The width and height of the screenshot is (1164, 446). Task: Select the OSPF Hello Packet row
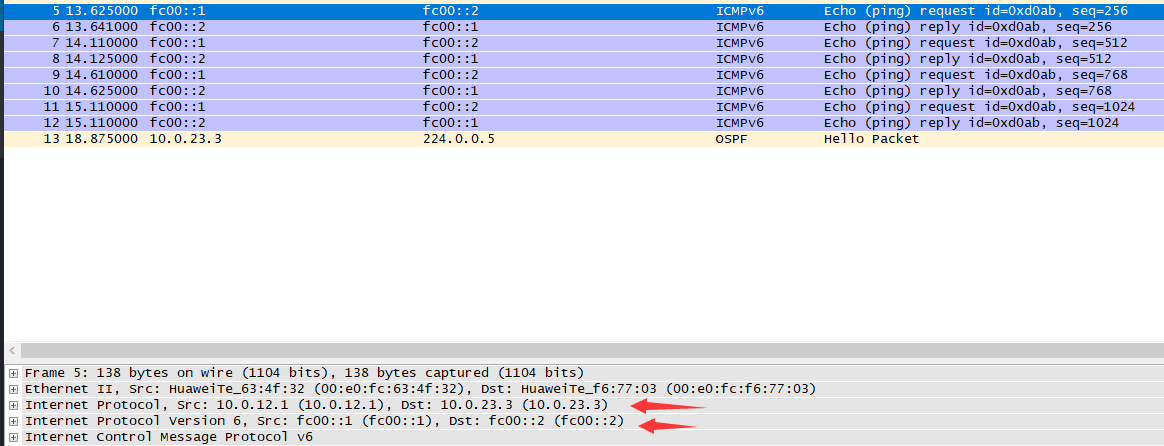click(x=500, y=139)
